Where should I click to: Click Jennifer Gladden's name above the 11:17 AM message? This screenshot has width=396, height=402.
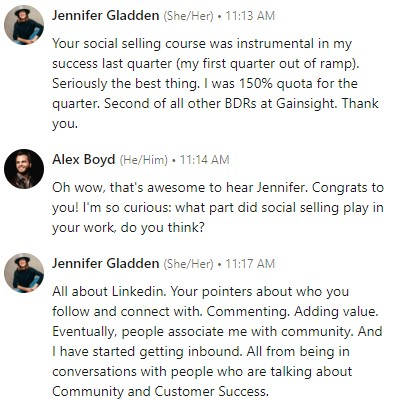106,264
